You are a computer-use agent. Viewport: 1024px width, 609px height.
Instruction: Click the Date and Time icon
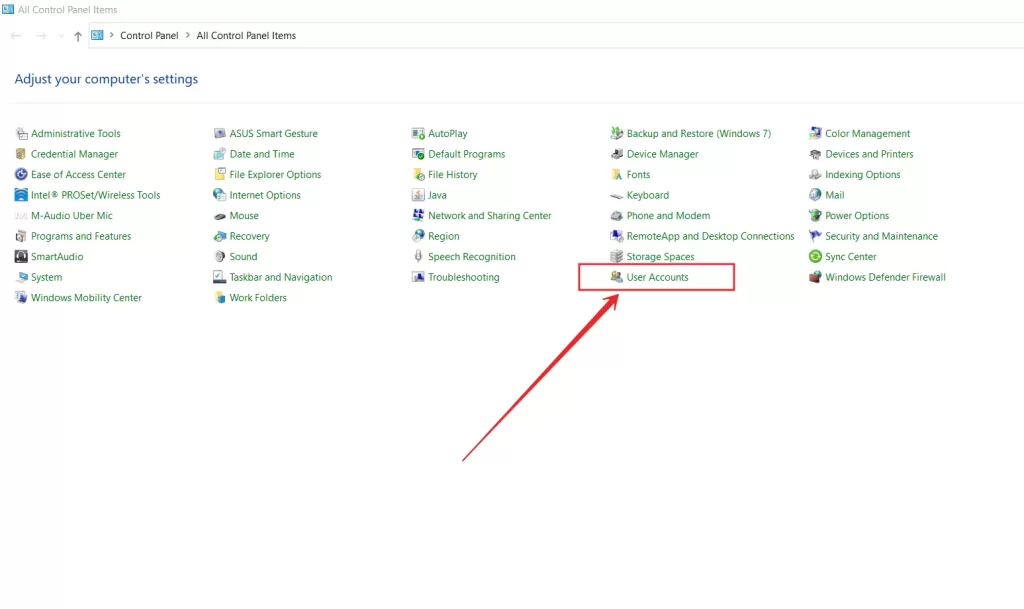(219, 154)
